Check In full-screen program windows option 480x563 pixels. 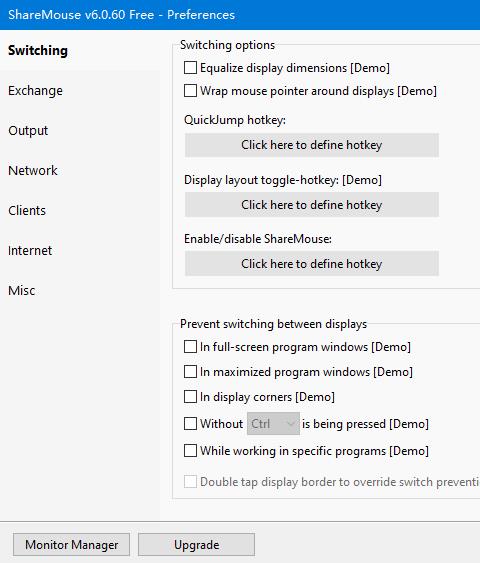coord(190,347)
